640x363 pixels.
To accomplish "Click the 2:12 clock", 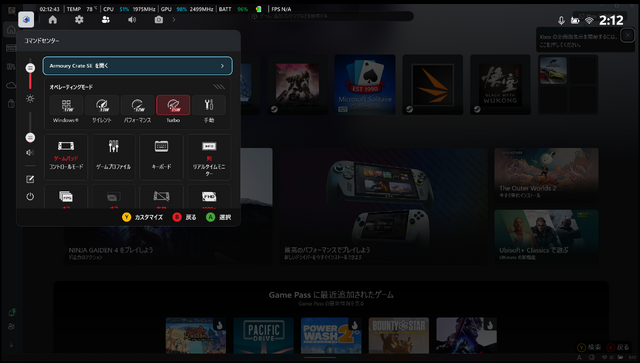I will pyautogui.click(x=611, y=20).
